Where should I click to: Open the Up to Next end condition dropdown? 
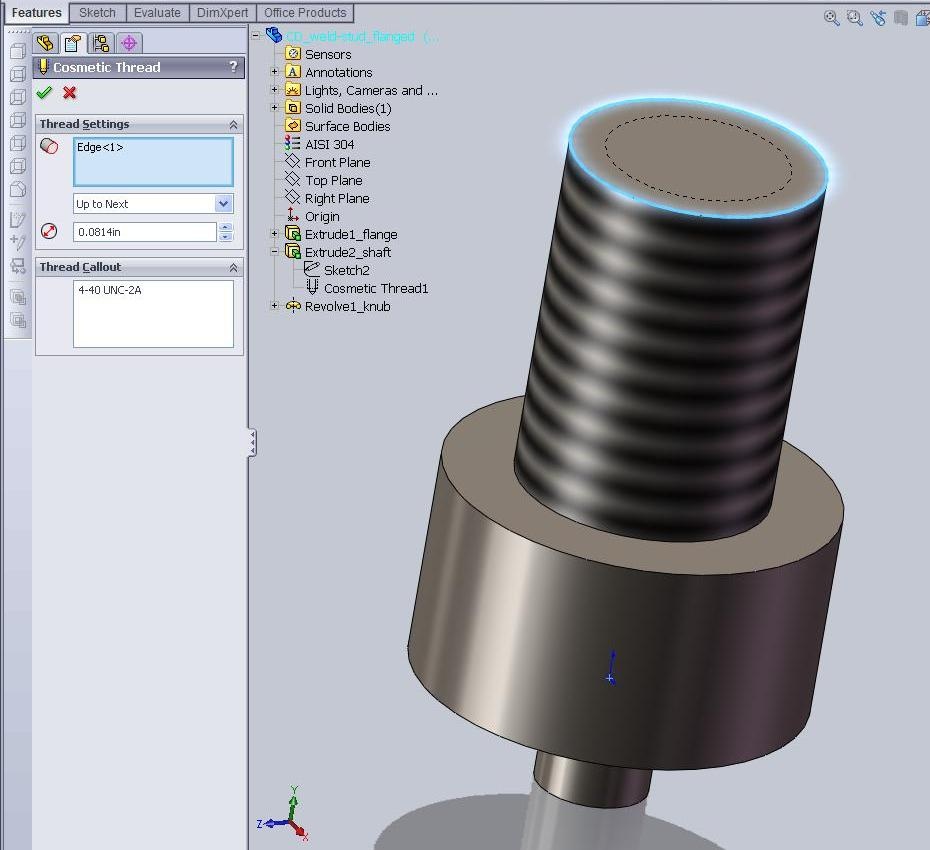223,203
